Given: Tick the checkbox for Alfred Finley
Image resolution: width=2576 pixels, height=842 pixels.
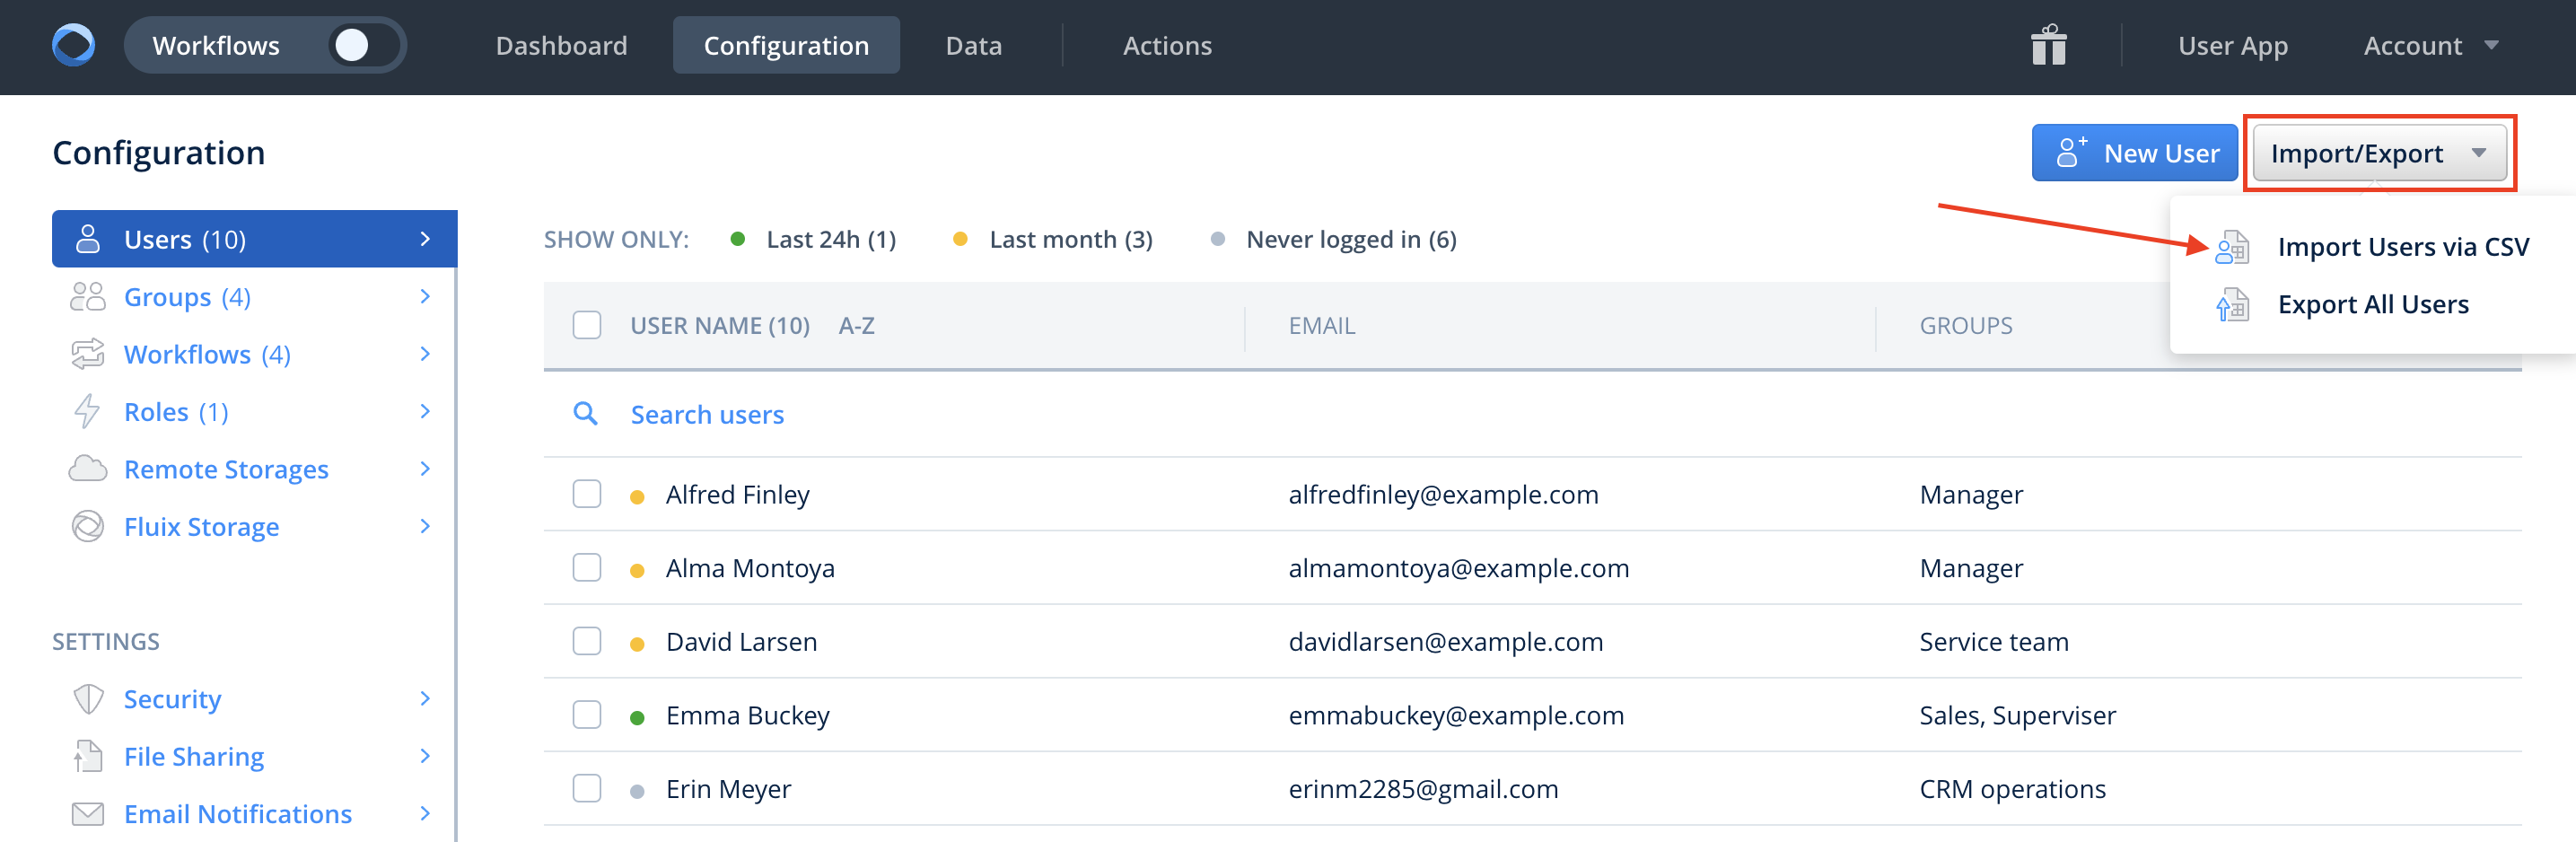Looking at the screenshot, I should (587, 494).
